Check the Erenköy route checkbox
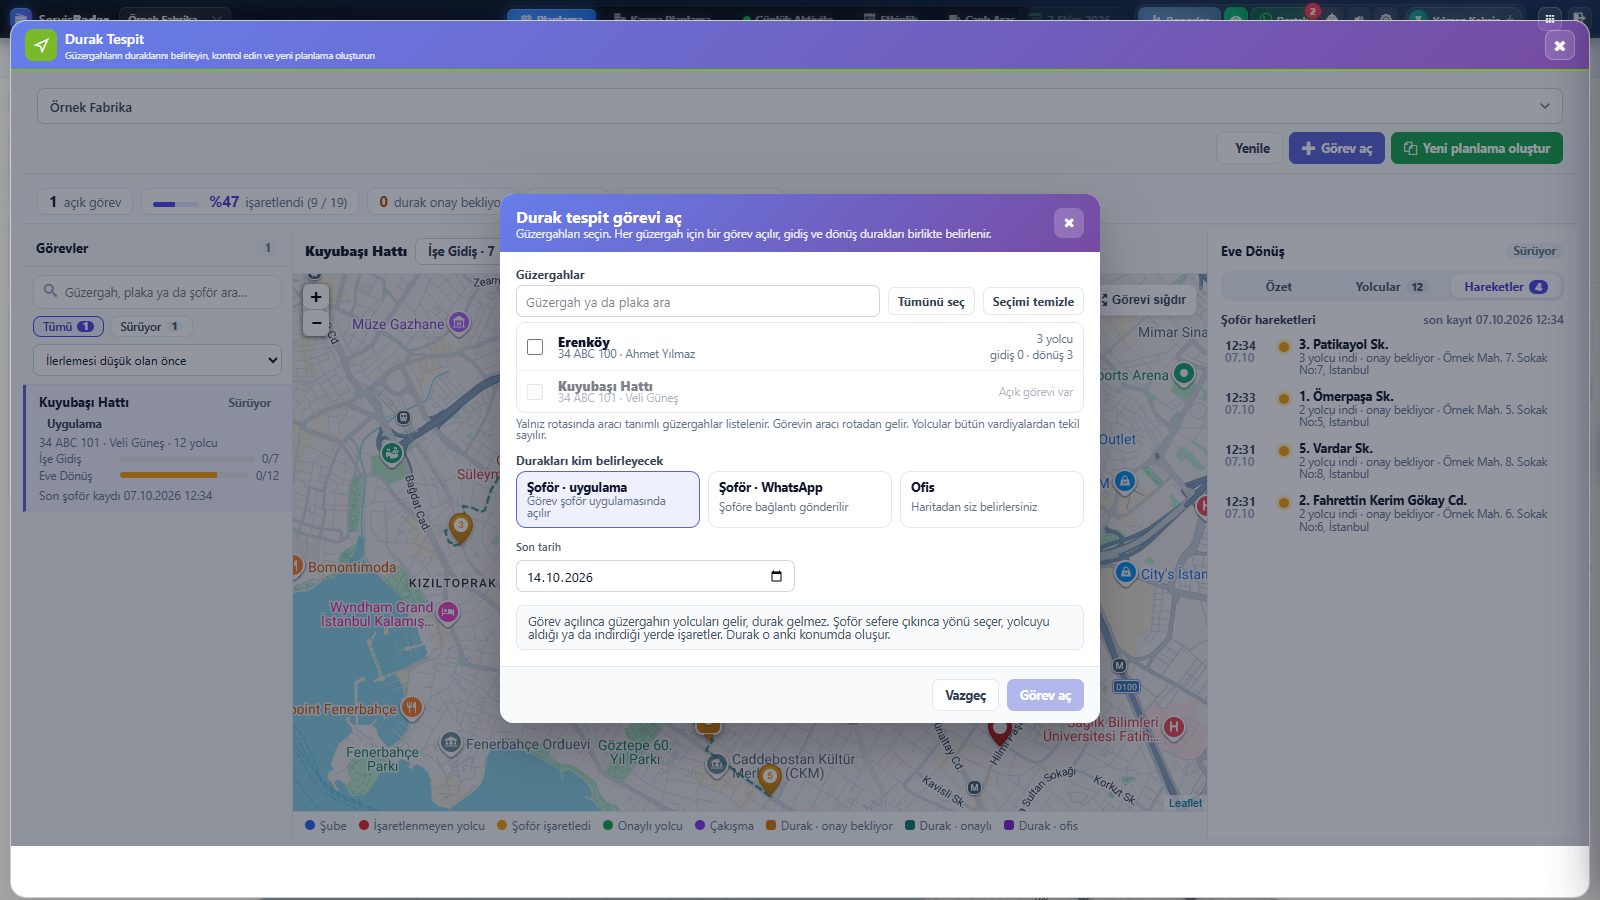Screen dimensions: 1600x900 (535, 347)
